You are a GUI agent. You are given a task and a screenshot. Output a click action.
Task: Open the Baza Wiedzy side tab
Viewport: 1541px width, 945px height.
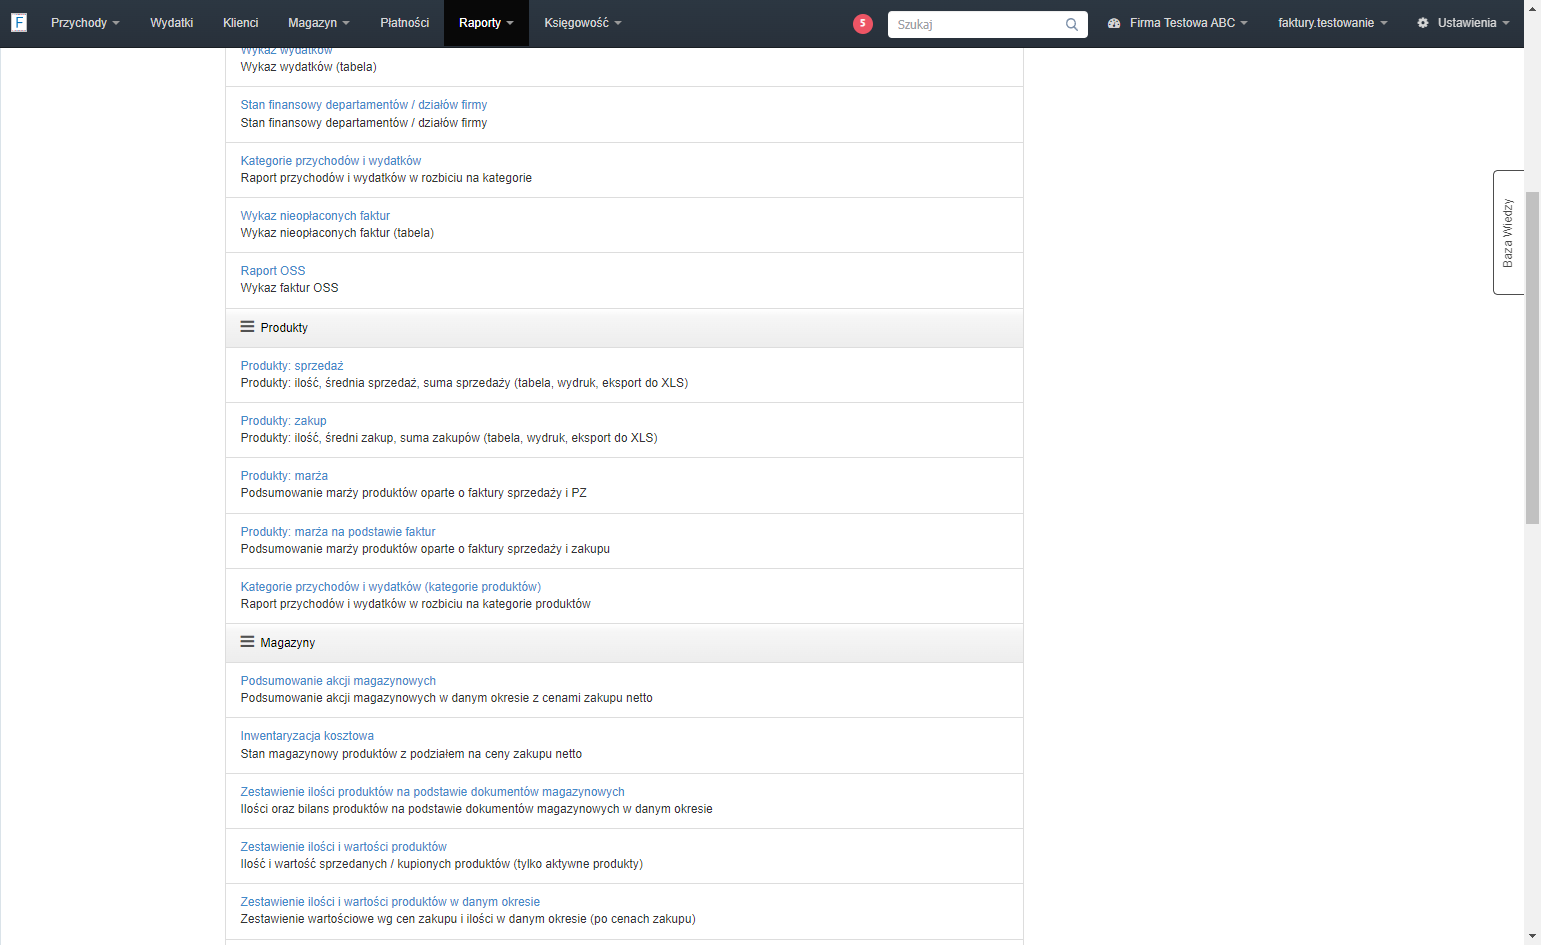click(x=1508, y=232)
